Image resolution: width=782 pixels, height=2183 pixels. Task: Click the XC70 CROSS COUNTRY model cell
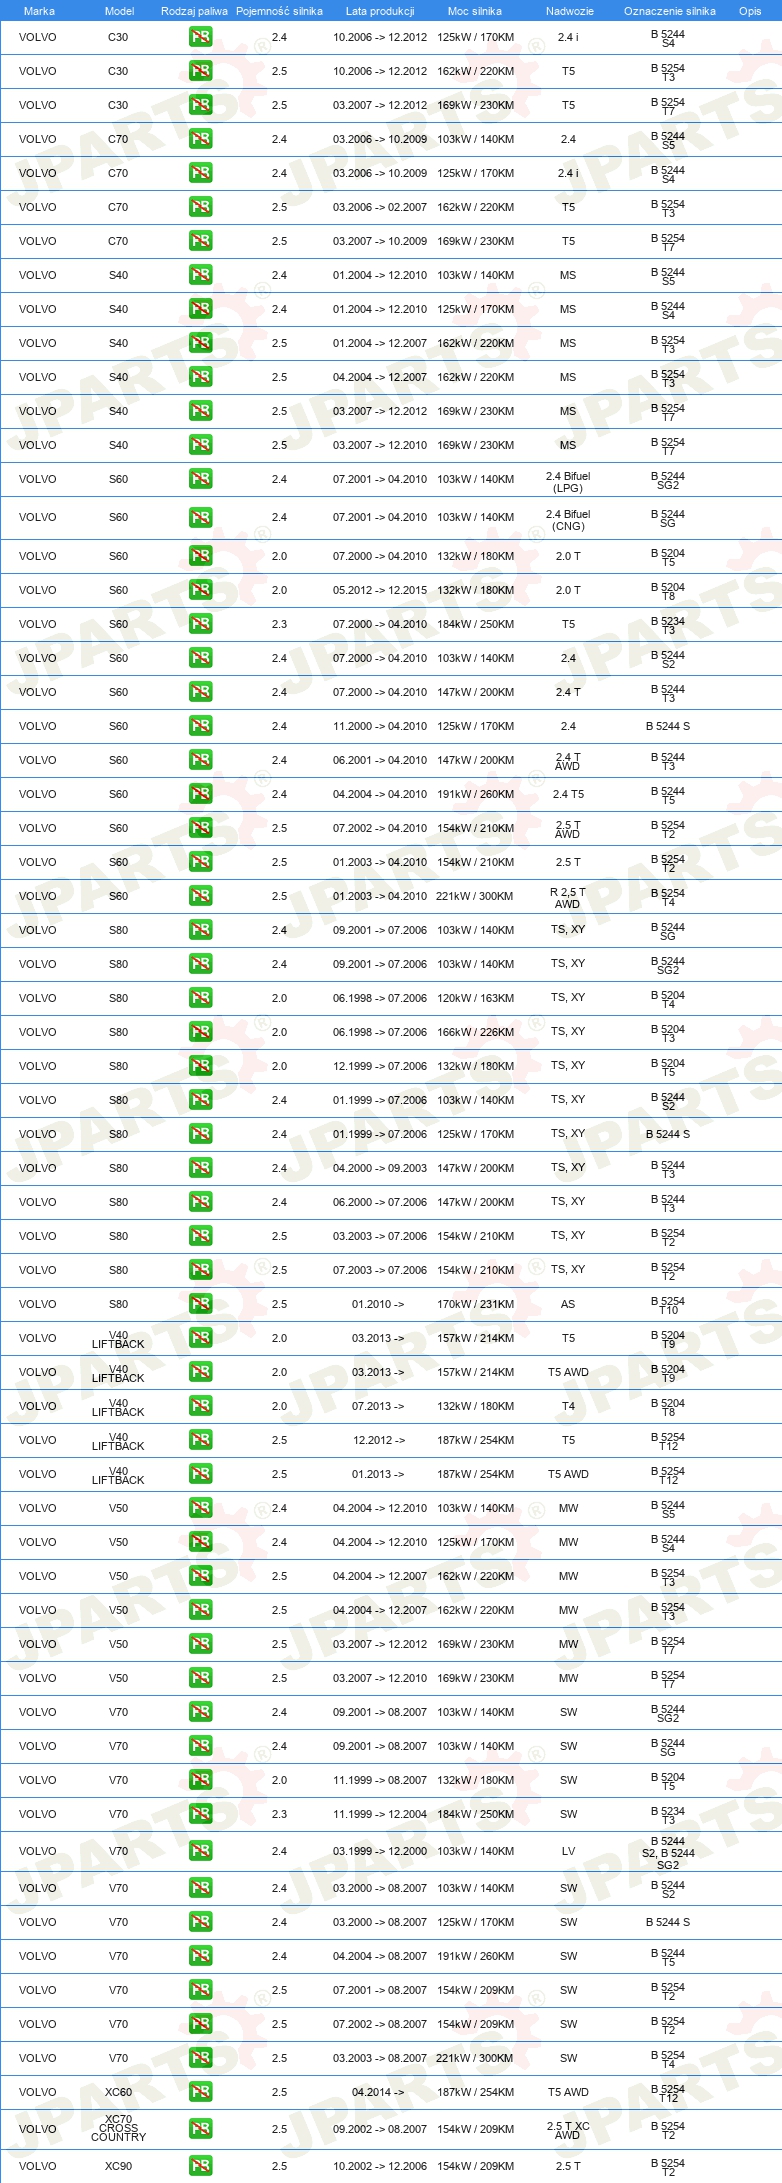tap(118, 2128)
